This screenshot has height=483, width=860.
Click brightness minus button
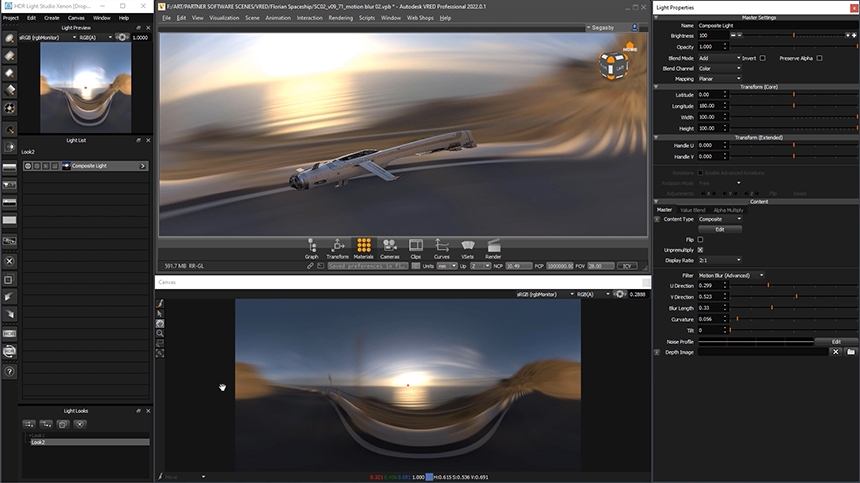pos(733,35)
